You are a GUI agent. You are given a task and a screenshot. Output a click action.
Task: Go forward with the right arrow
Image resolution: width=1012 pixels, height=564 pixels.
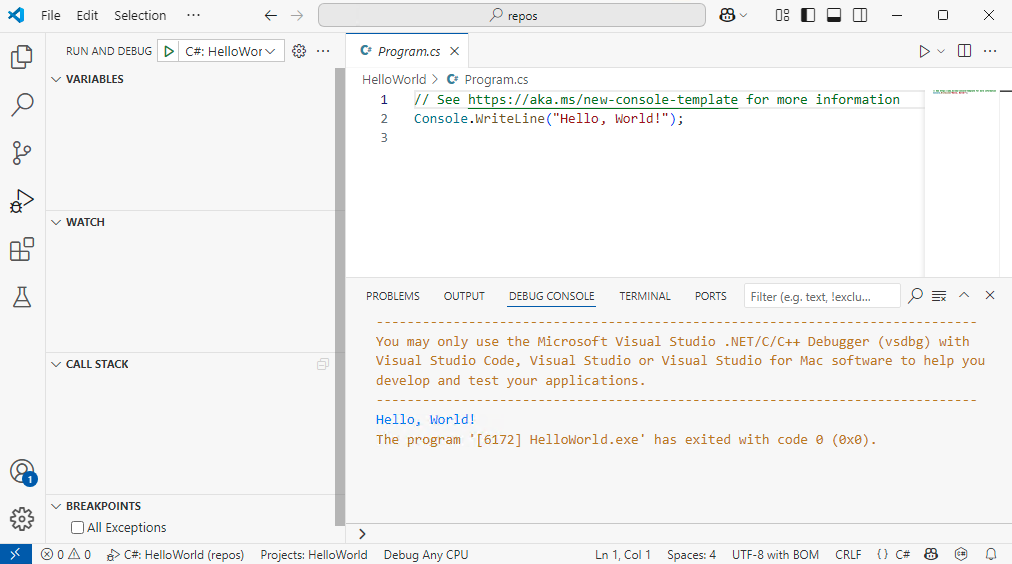point(297,15)
